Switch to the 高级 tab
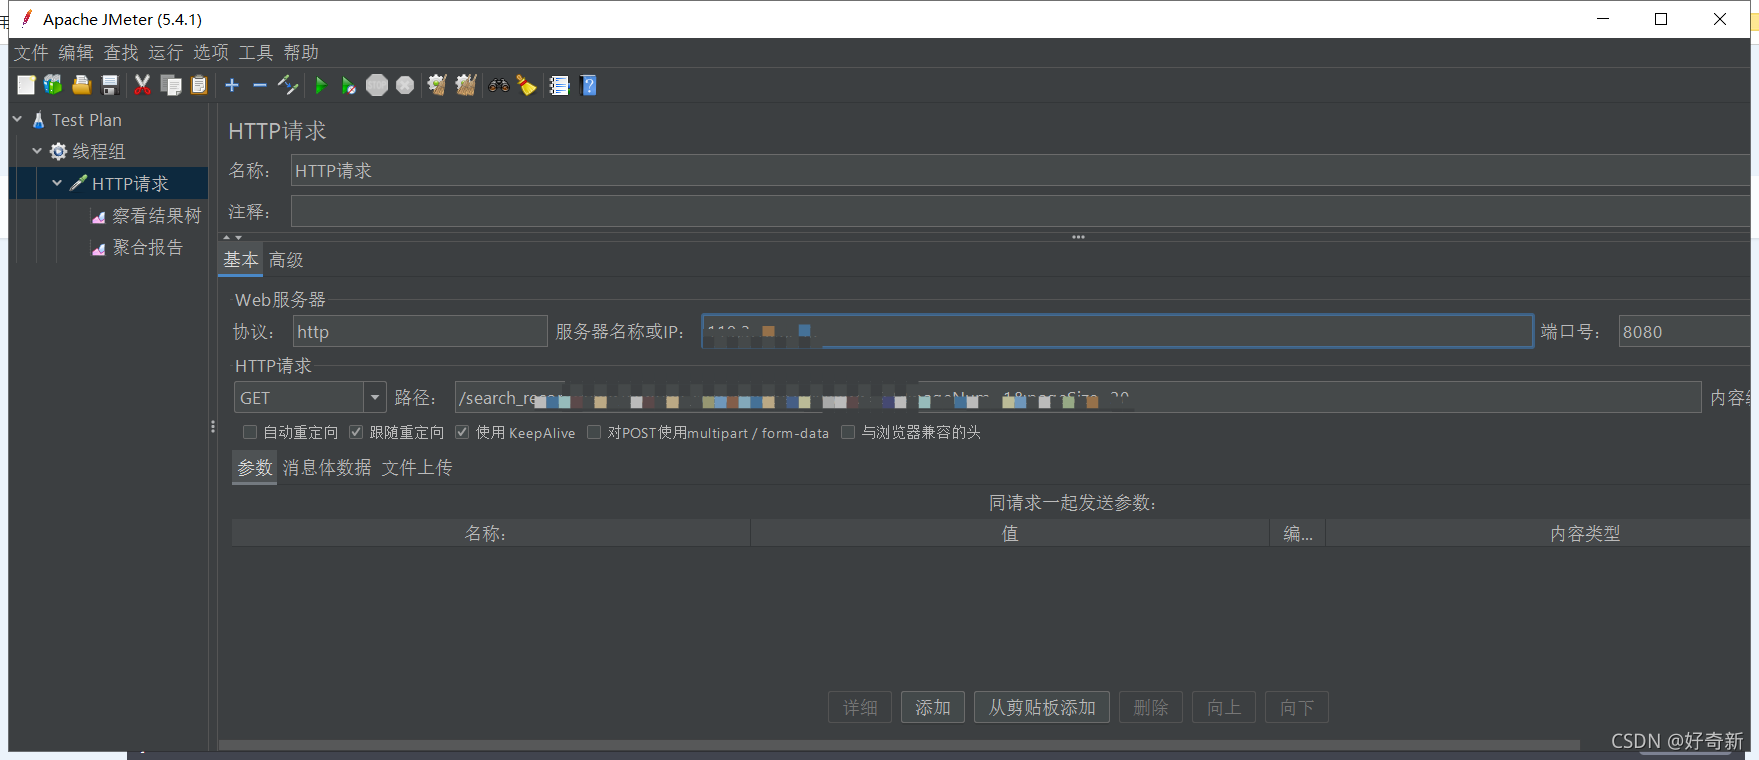This screenshot has width=1759, height=760. tap(286, 260)
